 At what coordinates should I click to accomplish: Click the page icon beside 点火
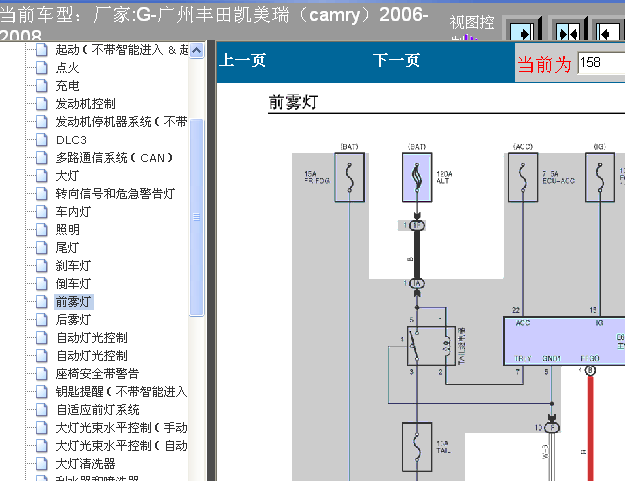point(41,68)
